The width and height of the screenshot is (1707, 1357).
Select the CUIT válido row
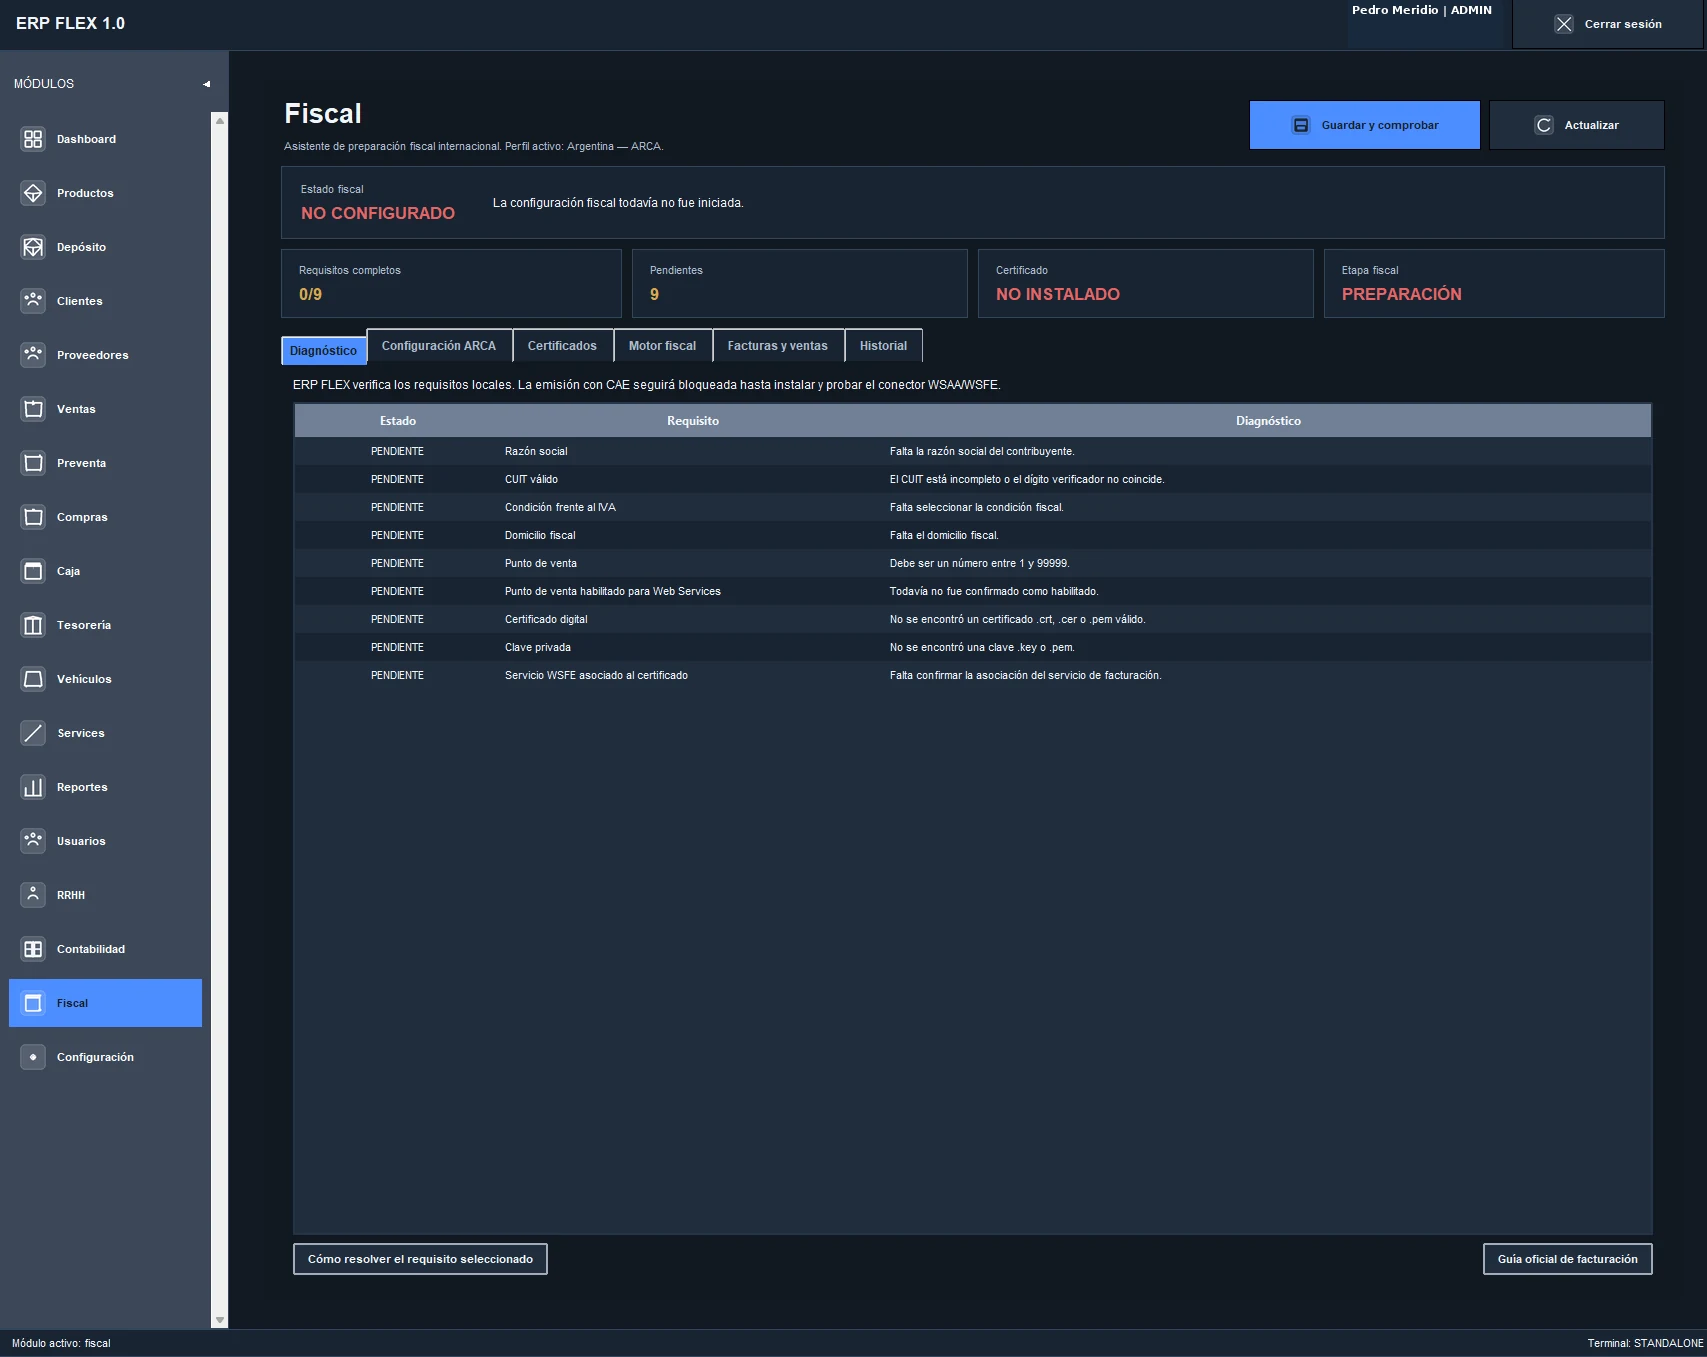click(x=972, y=479)
